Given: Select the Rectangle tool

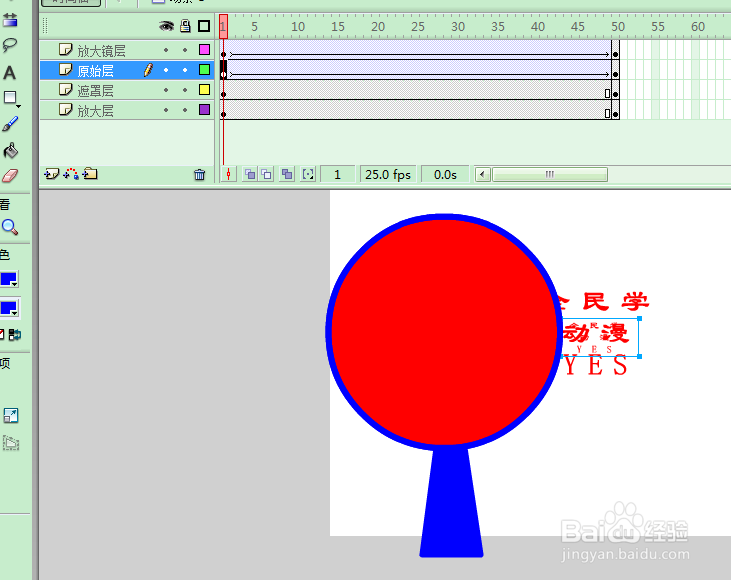Looking at the screenshot, I should tap(10, 97).
